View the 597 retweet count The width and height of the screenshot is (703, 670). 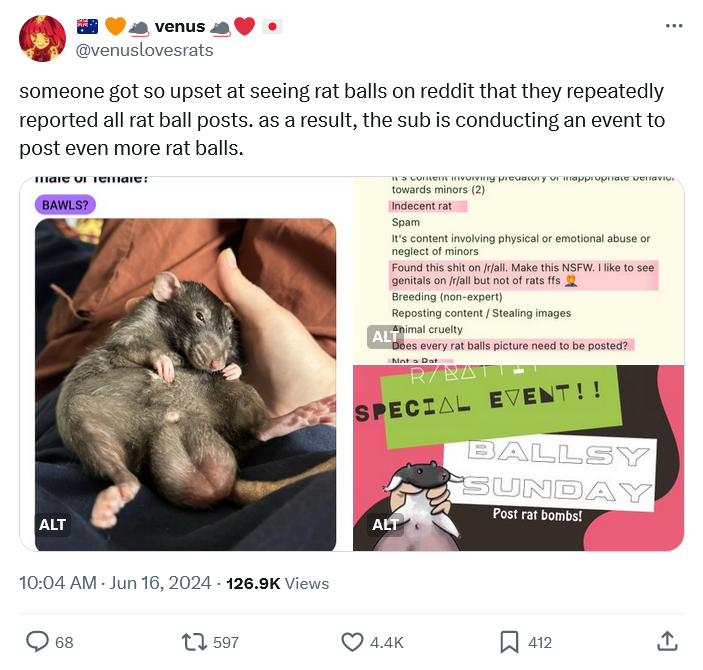tap(226, 643)
